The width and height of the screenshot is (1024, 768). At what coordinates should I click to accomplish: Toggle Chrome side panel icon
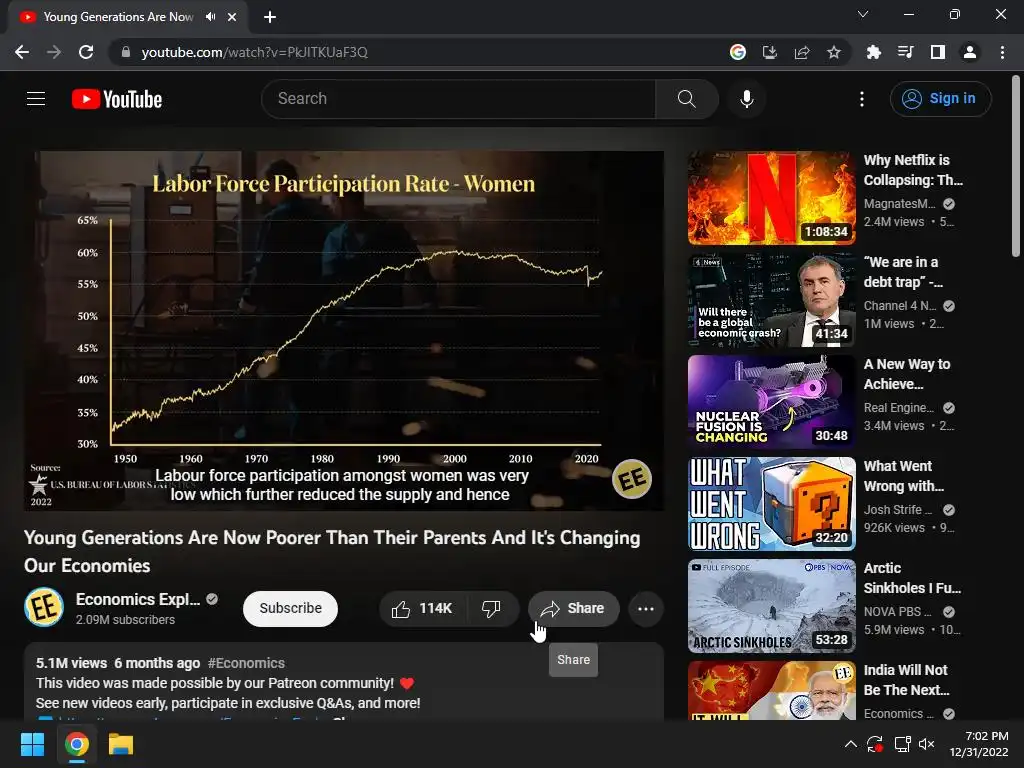pyautogui.click(x=938, y=52)
